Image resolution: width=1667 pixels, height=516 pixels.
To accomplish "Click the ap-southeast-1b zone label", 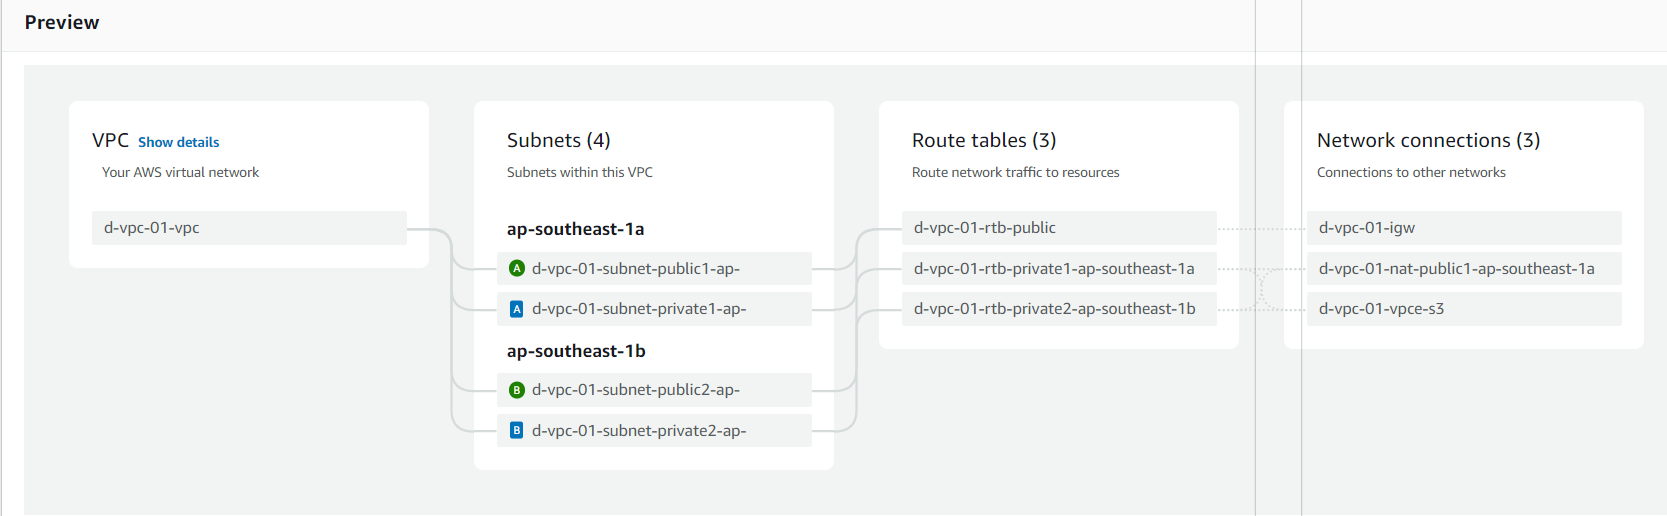I will (576, 351).
